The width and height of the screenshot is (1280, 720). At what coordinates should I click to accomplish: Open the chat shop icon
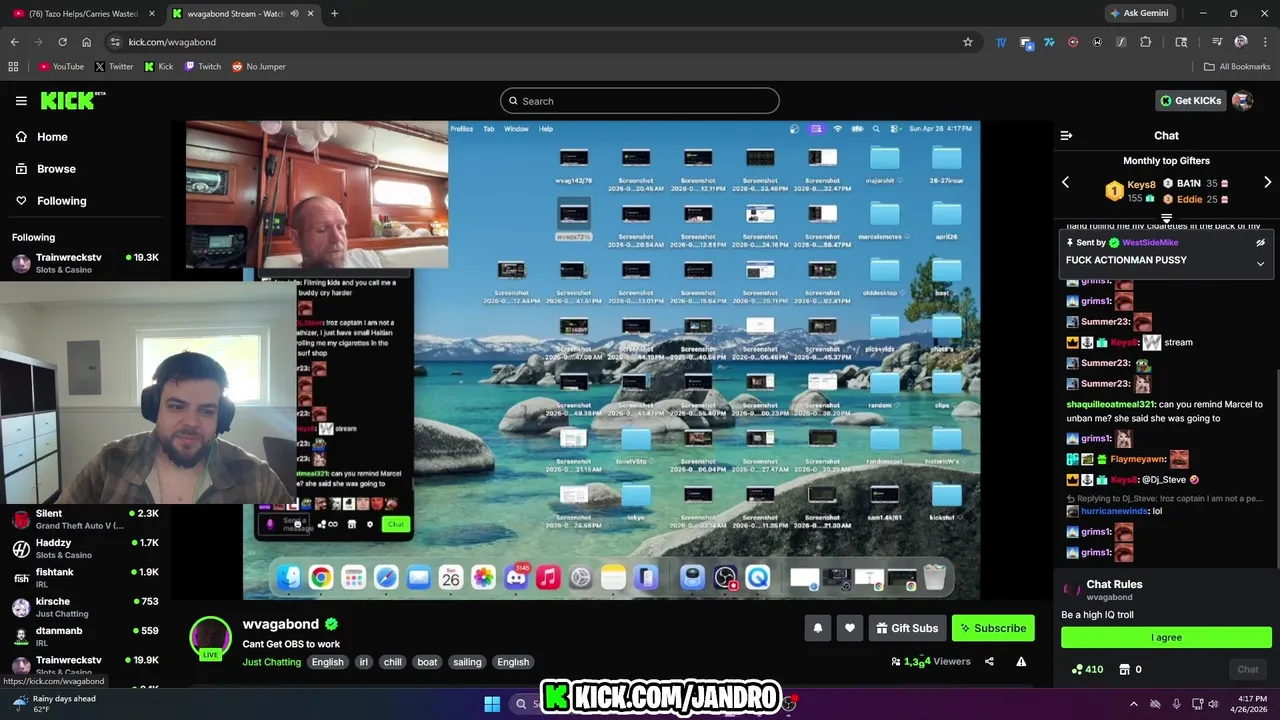pos(1124,669)
